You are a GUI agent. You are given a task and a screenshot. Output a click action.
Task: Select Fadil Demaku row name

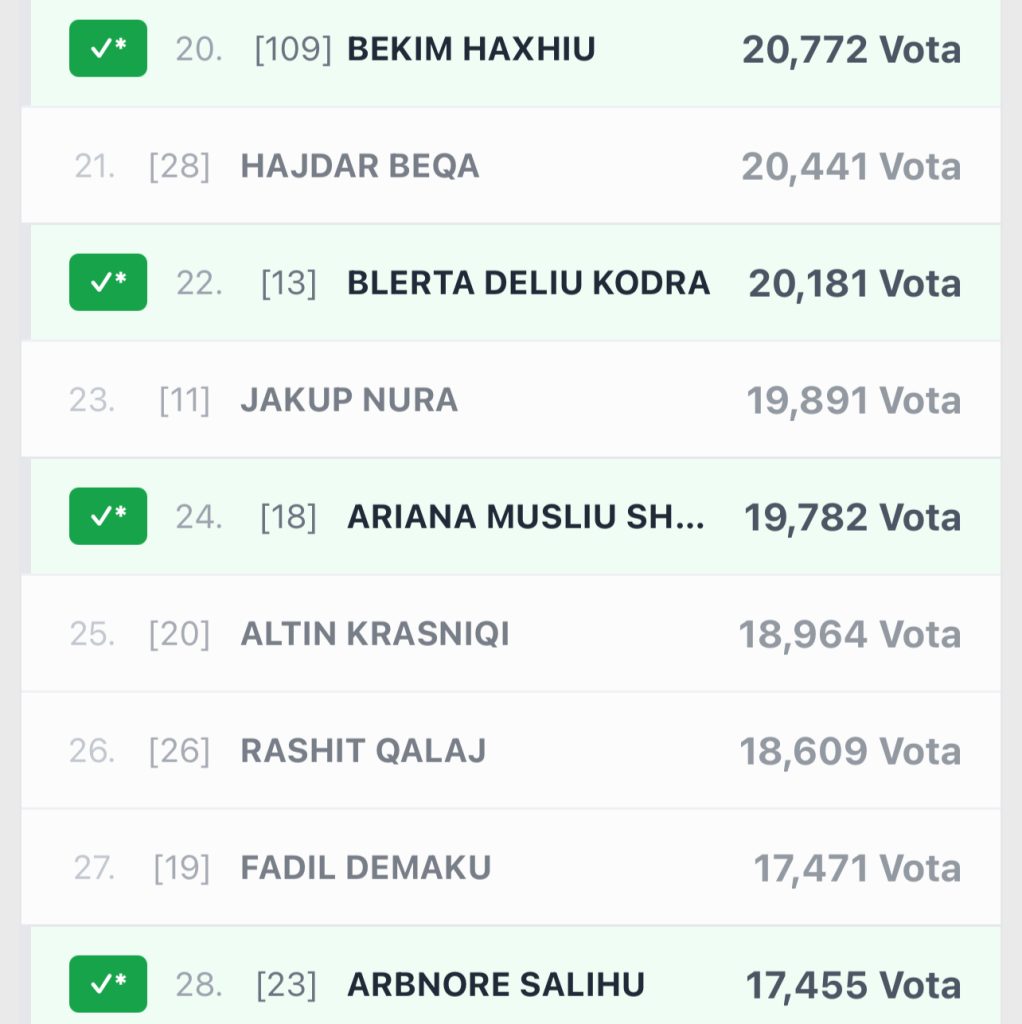(366, 868)
